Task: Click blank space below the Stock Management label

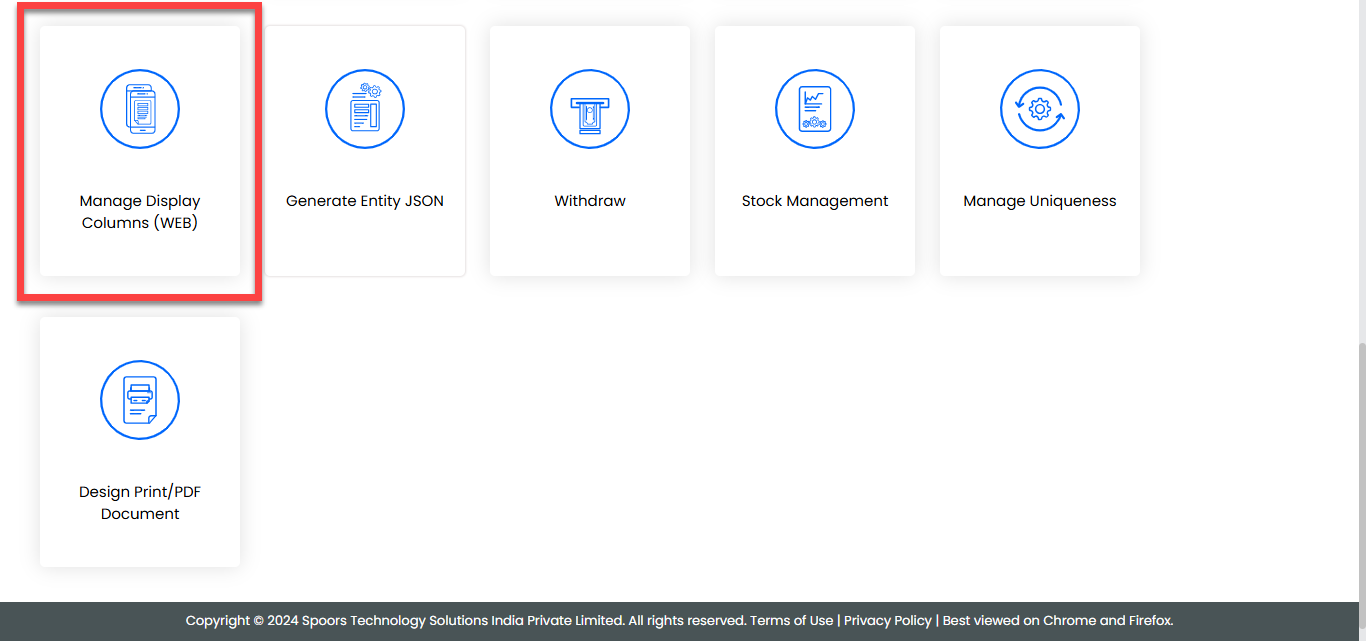Action: pyautogui.click(x=815, y=245)
